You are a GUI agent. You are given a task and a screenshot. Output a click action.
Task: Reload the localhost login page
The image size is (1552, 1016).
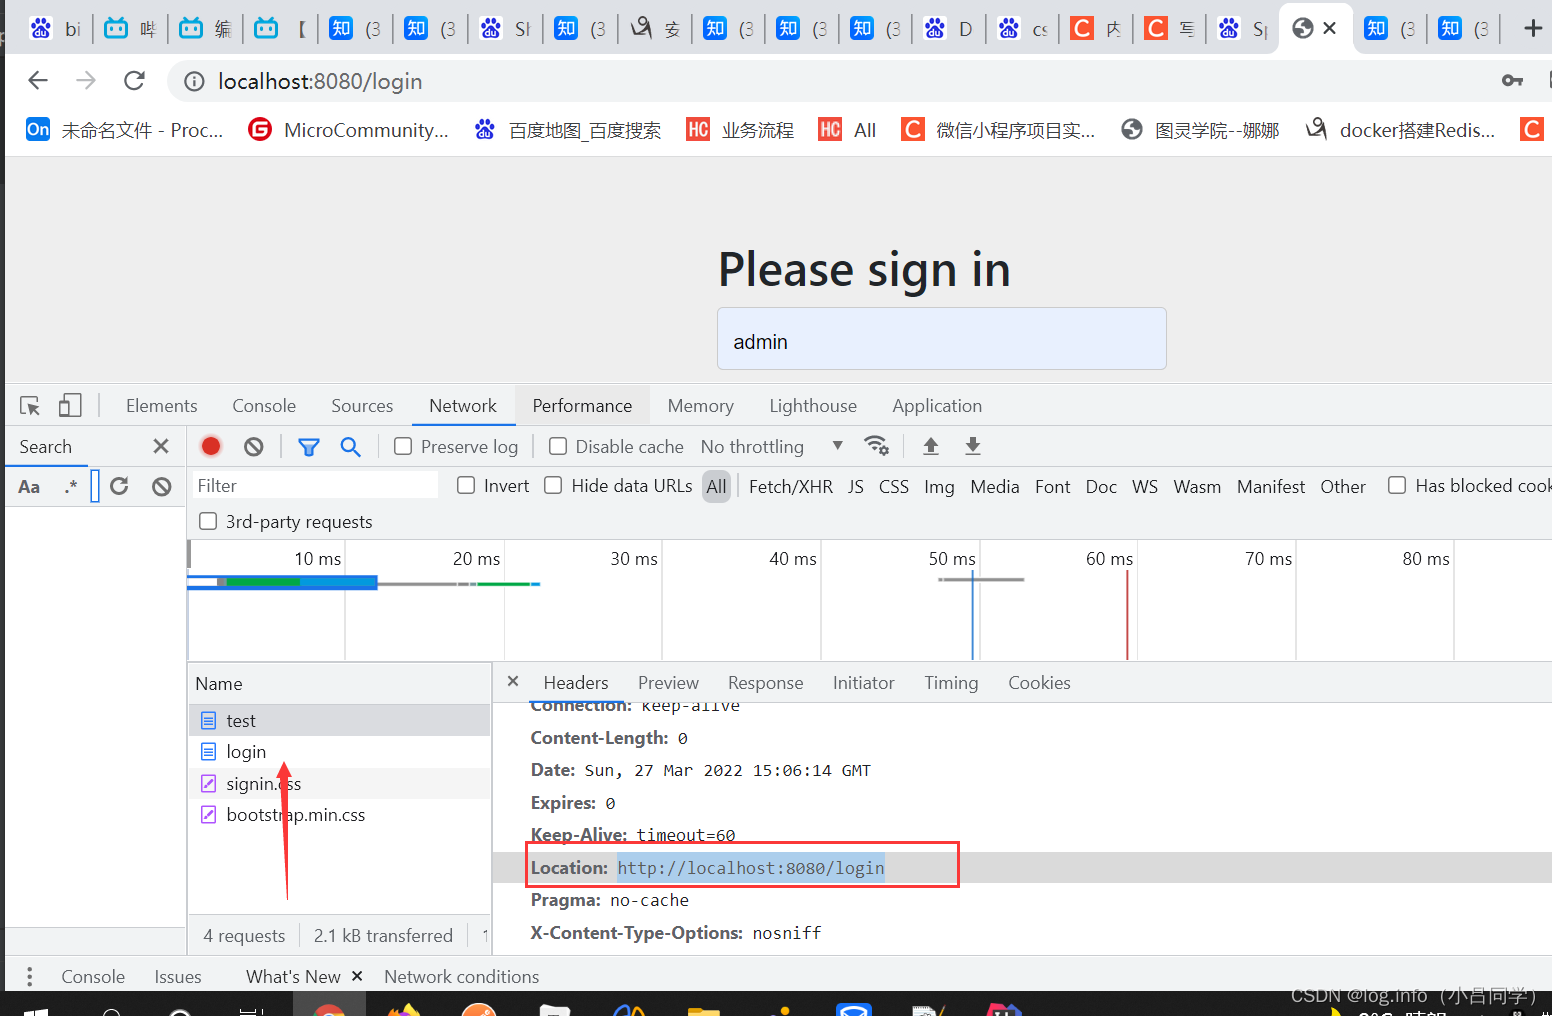[134, 81]
